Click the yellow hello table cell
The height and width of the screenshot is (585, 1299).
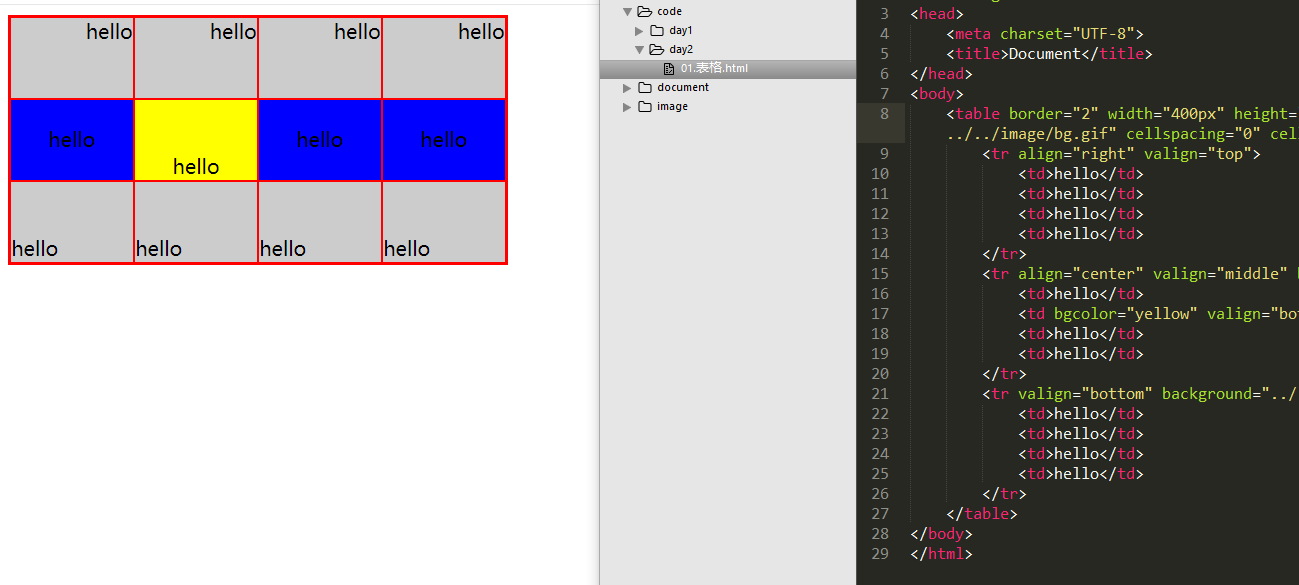(196, 140)
